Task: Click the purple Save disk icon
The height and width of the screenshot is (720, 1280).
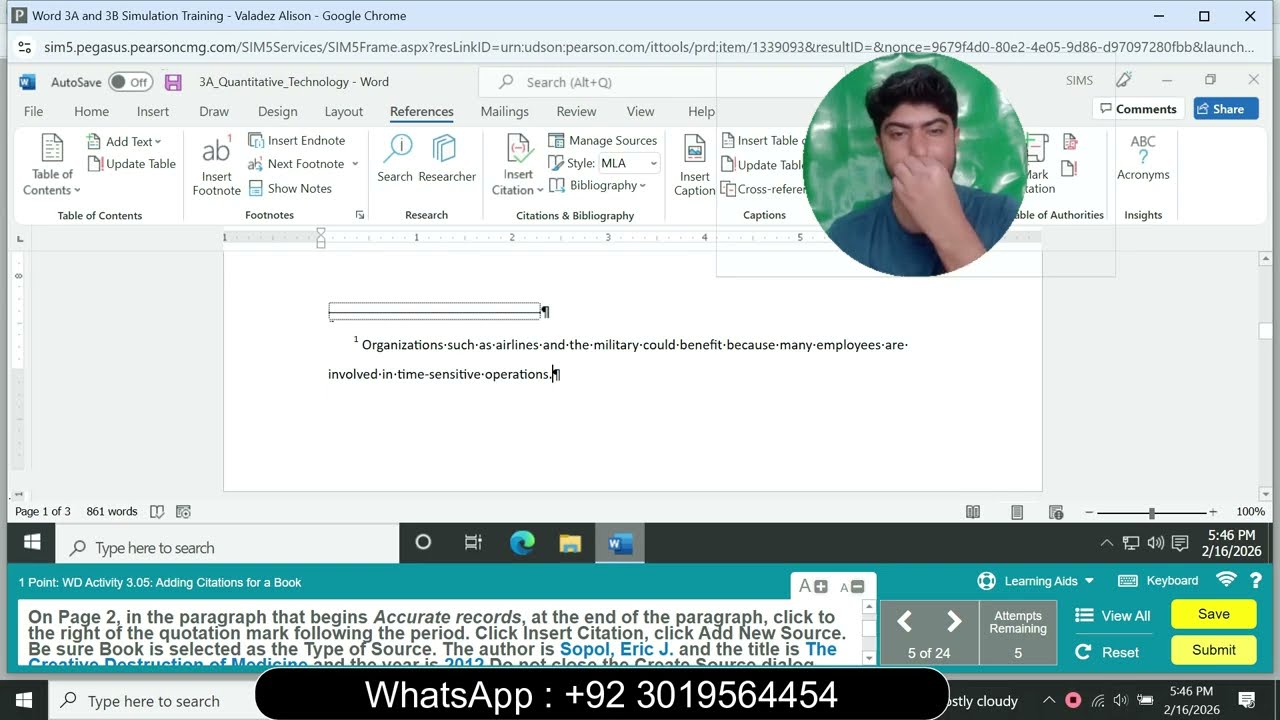Action: pyautogui.click(x=173, y=82)
